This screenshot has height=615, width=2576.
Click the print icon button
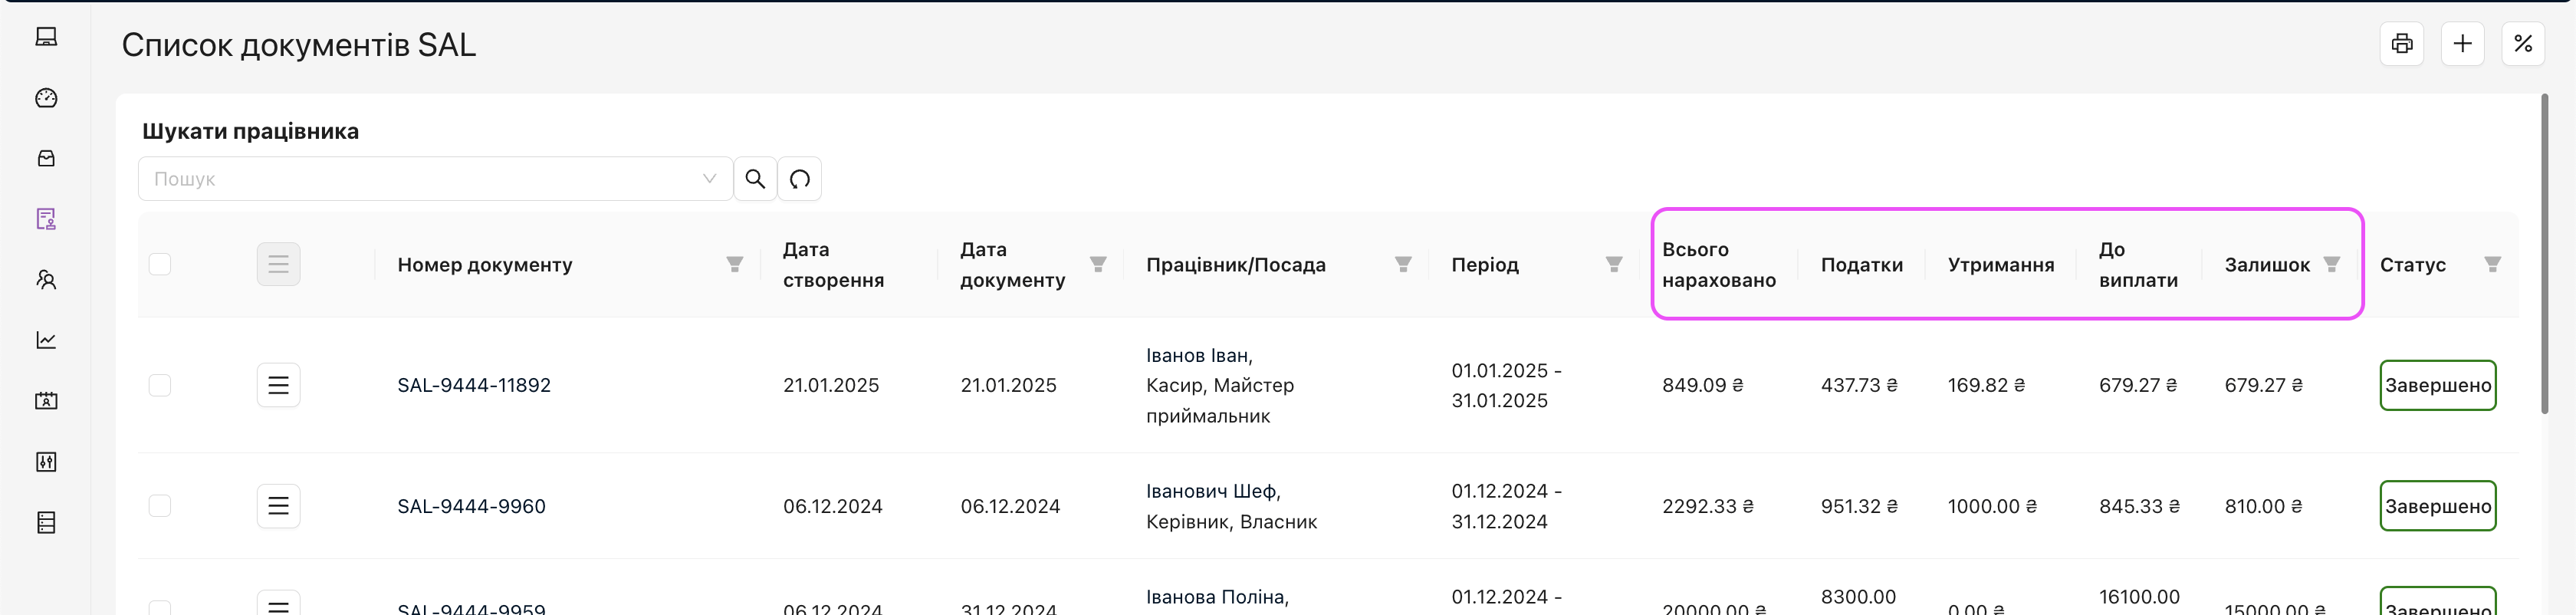coord(2401,44)
